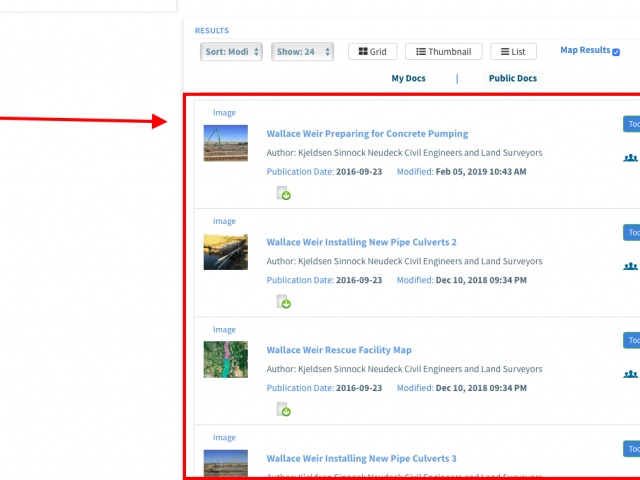Select the My Docs tab
This screenshot has width=640, height=480.
pos(408,78)
